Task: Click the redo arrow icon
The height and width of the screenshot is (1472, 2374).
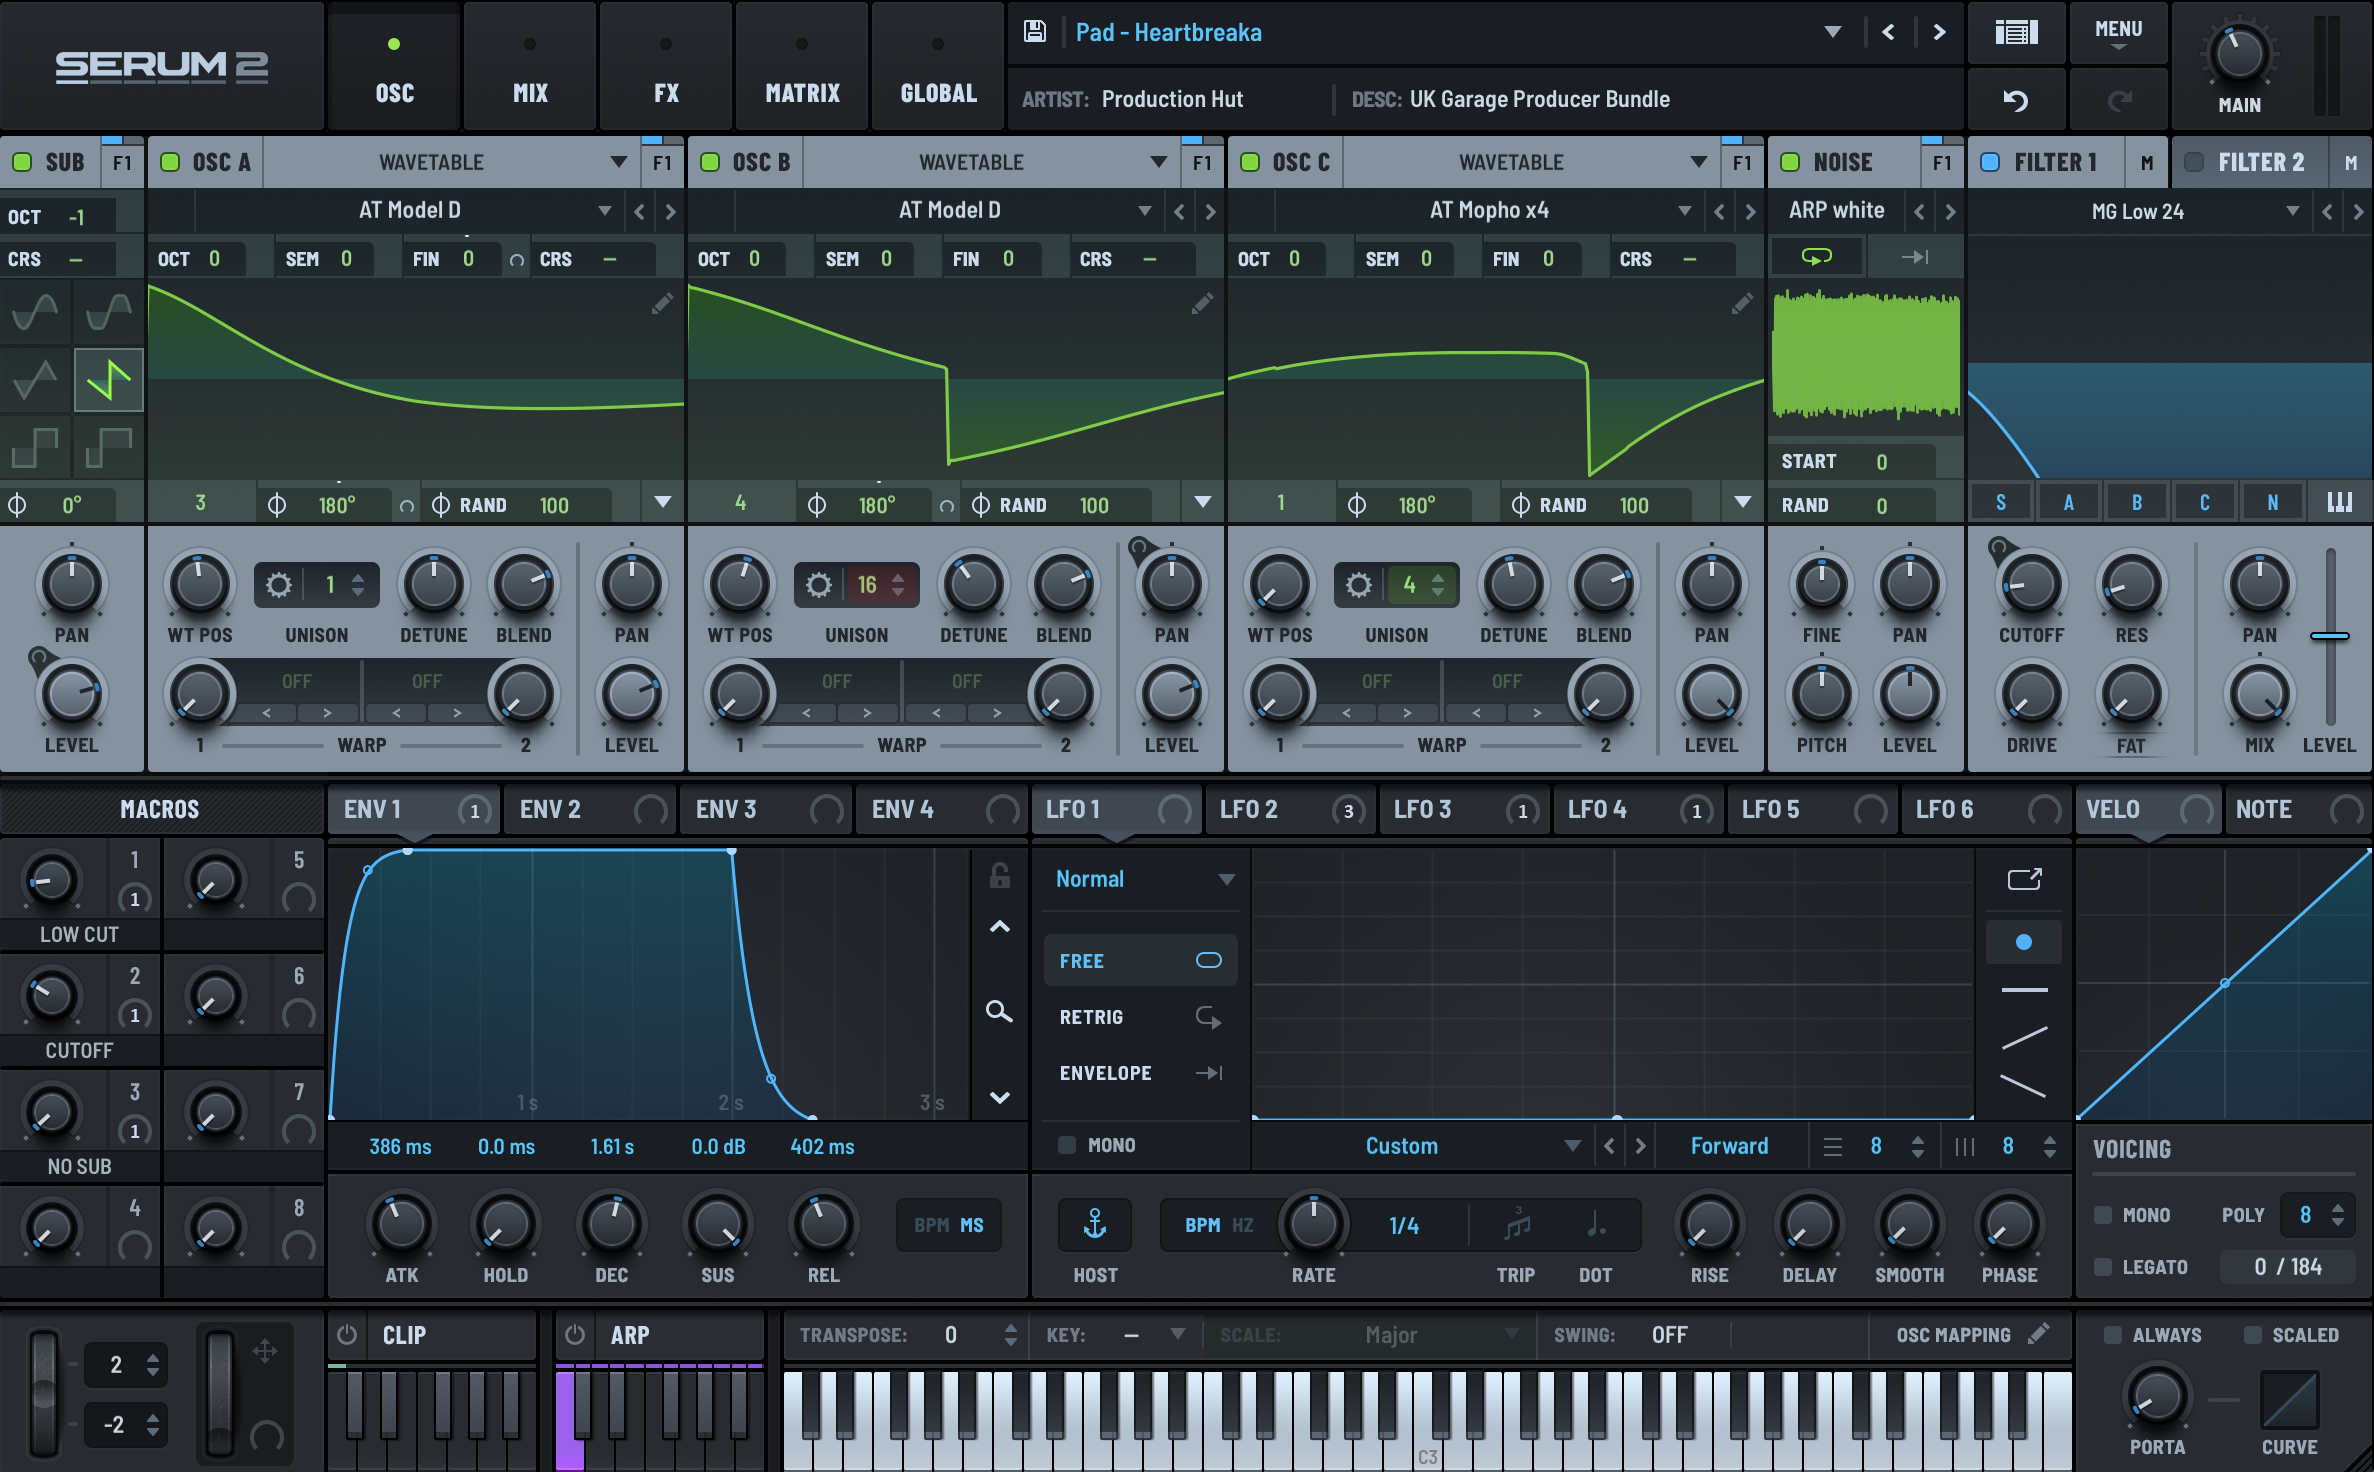Action: tap(2119, 100)
